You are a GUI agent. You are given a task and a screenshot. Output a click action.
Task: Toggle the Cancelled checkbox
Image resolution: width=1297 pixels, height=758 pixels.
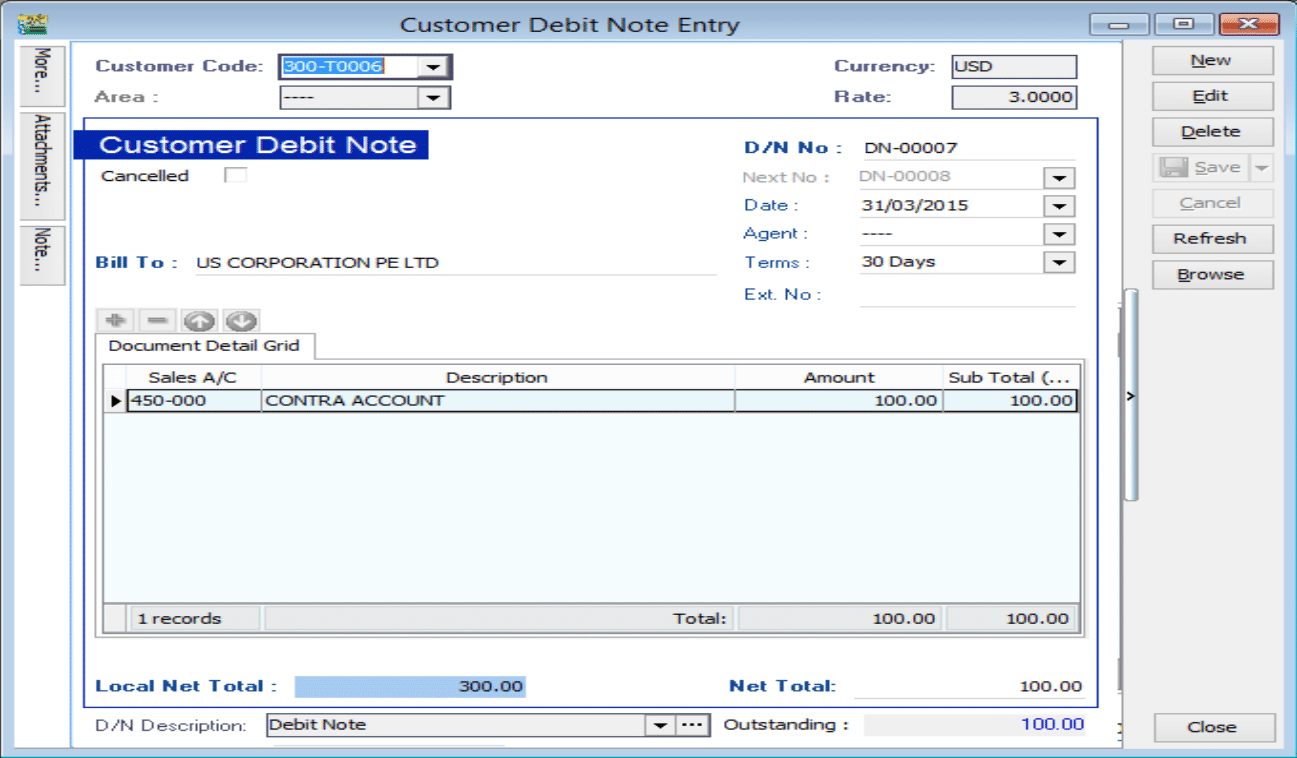click(x=235, y=176)
